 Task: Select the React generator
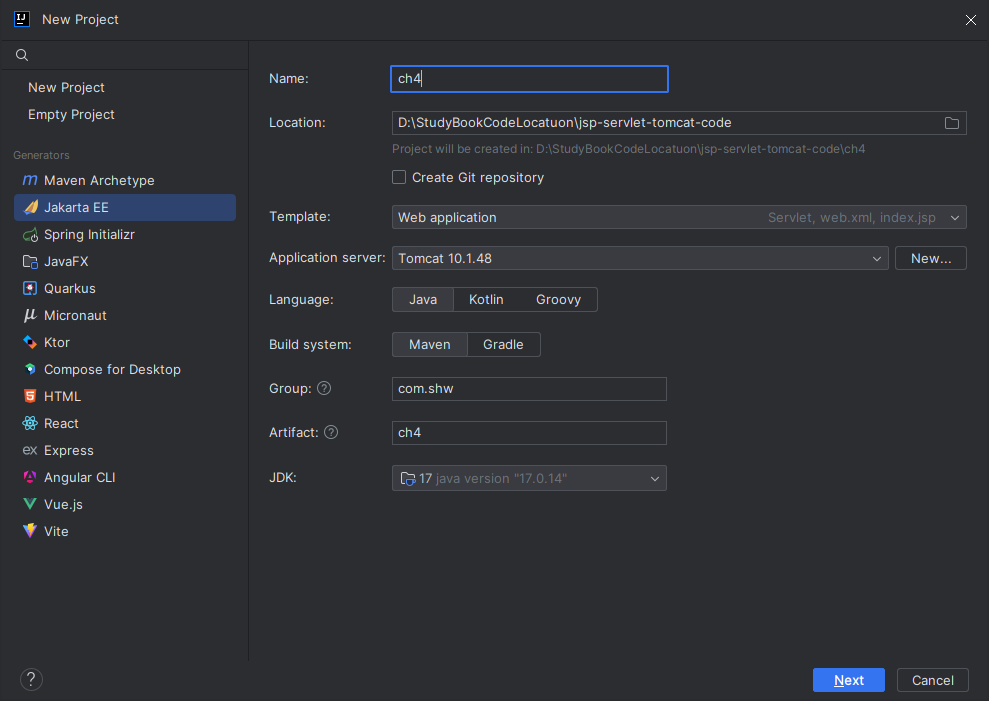pyautogui.click(x=60, y=423)
